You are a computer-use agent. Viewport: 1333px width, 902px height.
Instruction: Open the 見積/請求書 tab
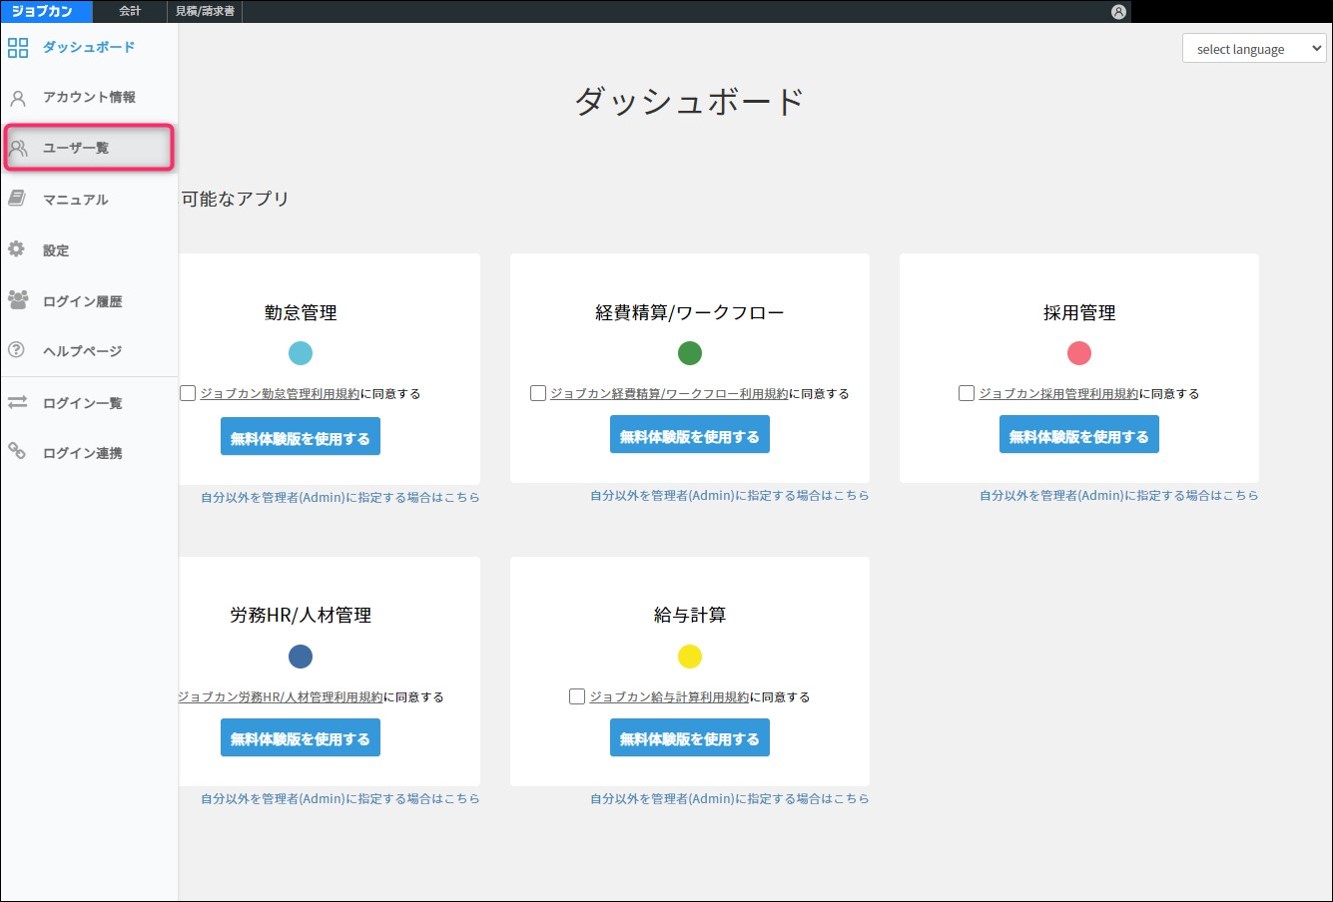click(x=205, y=11)
